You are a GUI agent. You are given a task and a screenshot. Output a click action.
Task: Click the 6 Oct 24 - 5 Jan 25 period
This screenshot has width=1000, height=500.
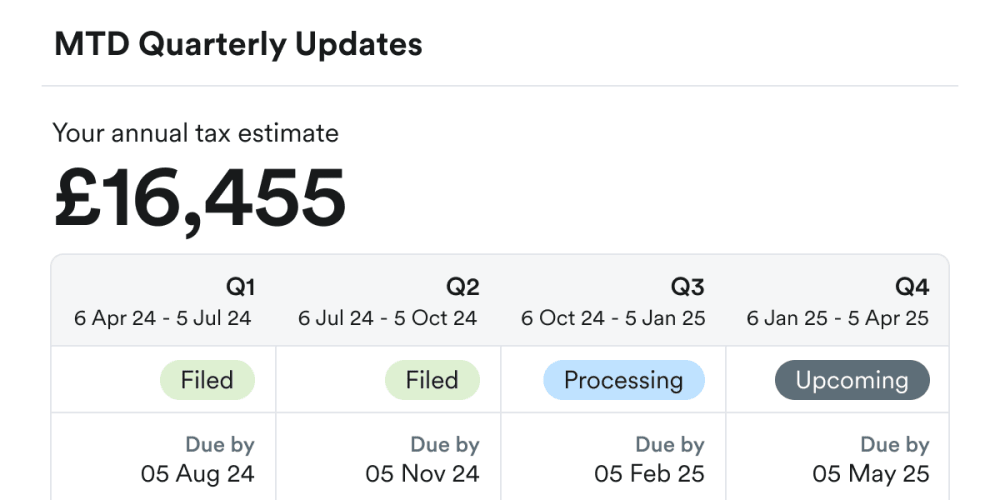[x=613, y=319]
